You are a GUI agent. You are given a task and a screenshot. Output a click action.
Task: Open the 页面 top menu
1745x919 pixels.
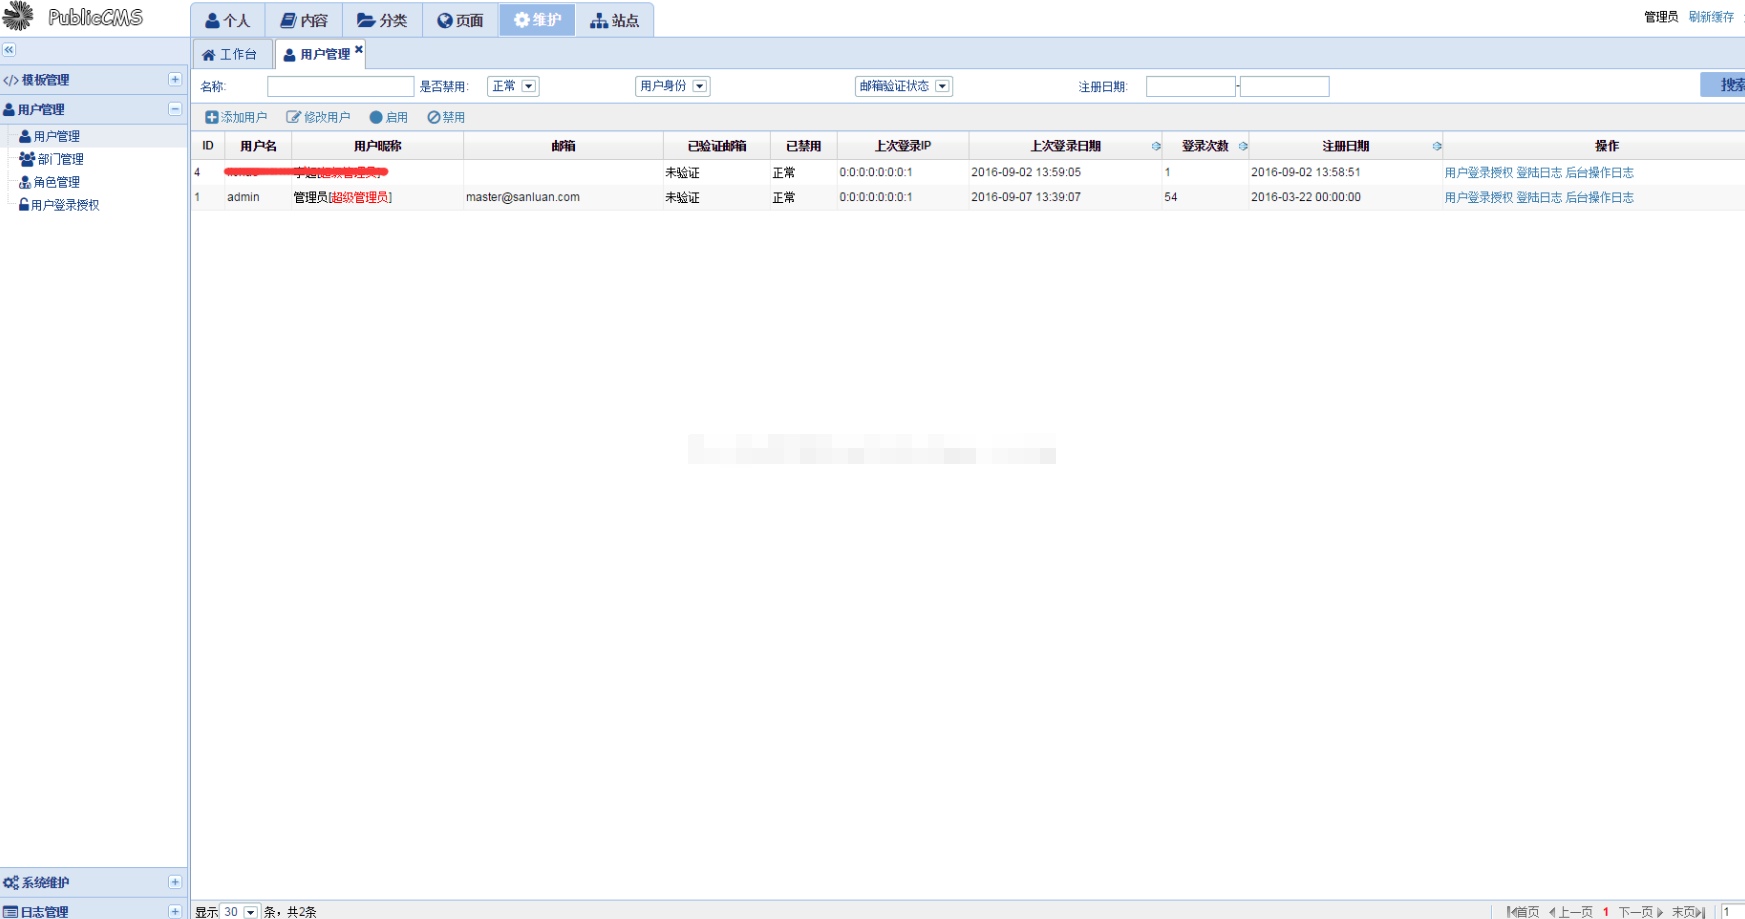click(x=460, y=20)
